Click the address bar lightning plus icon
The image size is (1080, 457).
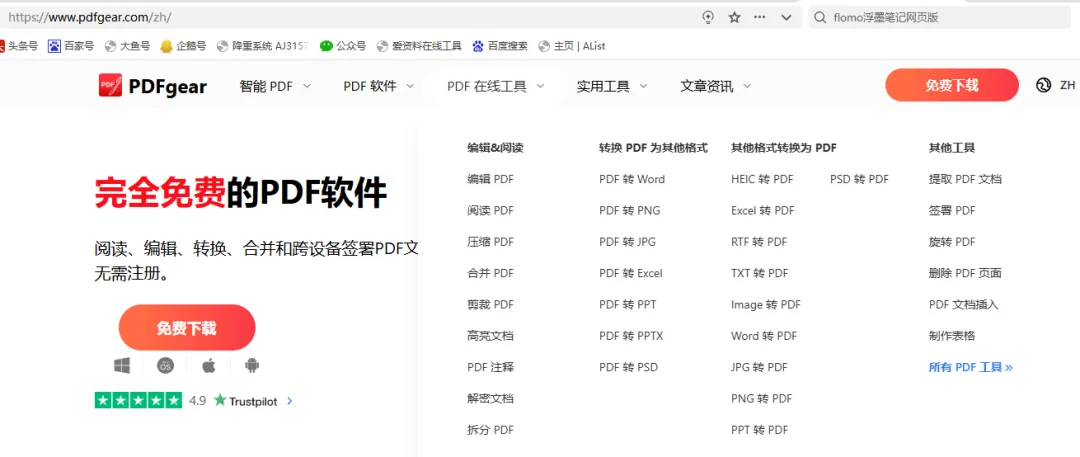pyautogui.click(x=708, y=17)
